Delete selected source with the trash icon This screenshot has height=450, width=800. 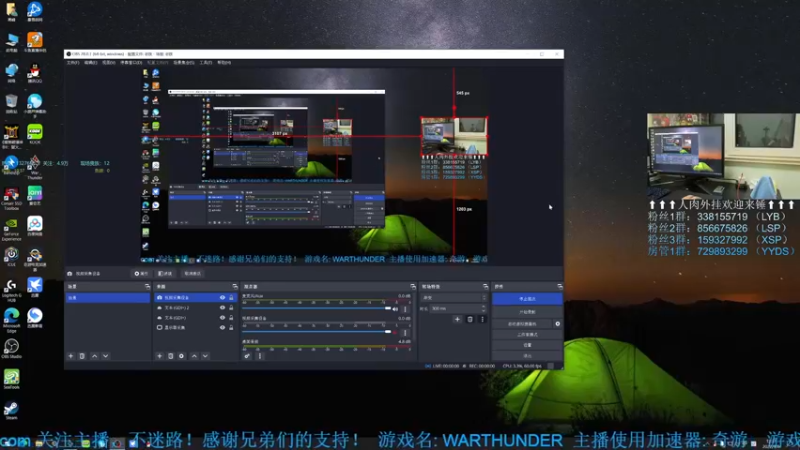click(x=170, y=356)
